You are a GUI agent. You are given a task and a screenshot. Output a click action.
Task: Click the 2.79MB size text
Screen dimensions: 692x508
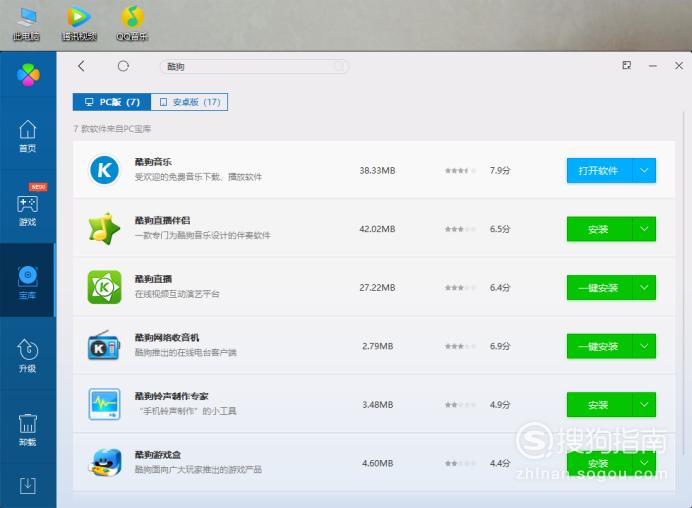coord(378,346)
